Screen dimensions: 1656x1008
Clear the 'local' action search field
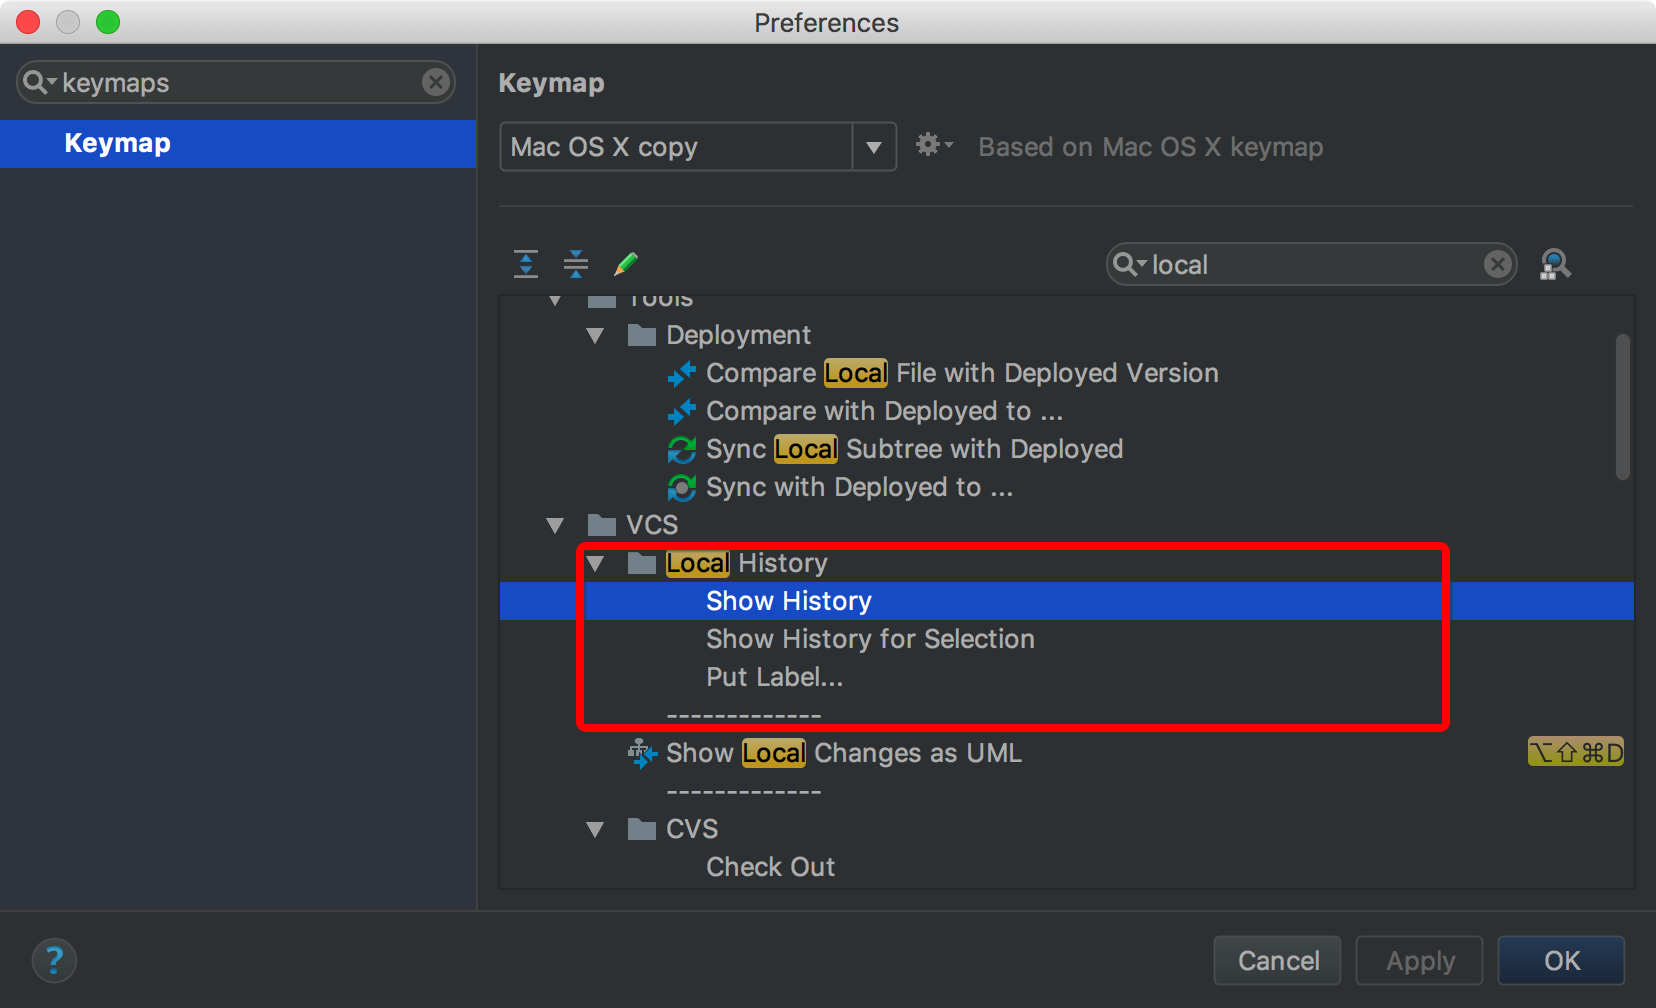pyautogui.click(x=1497, y=264)
